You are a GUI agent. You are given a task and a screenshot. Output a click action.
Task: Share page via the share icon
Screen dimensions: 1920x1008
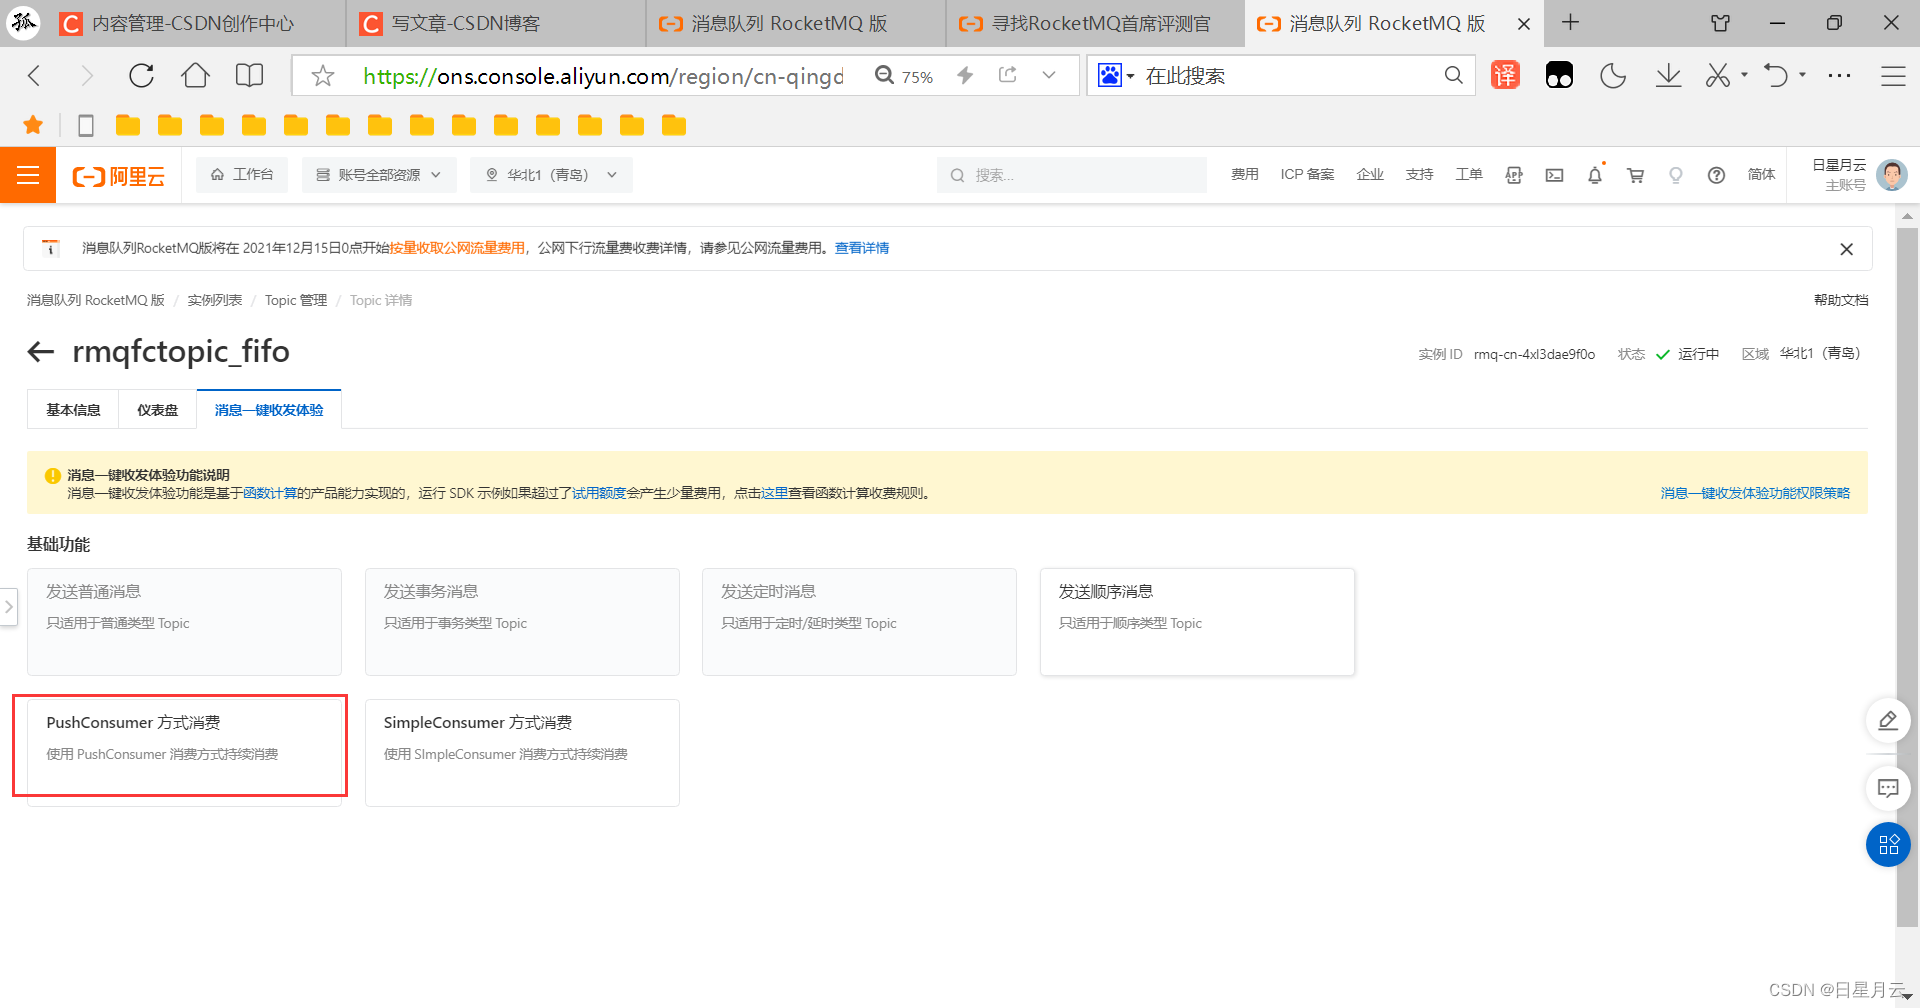click(1008, 76)
